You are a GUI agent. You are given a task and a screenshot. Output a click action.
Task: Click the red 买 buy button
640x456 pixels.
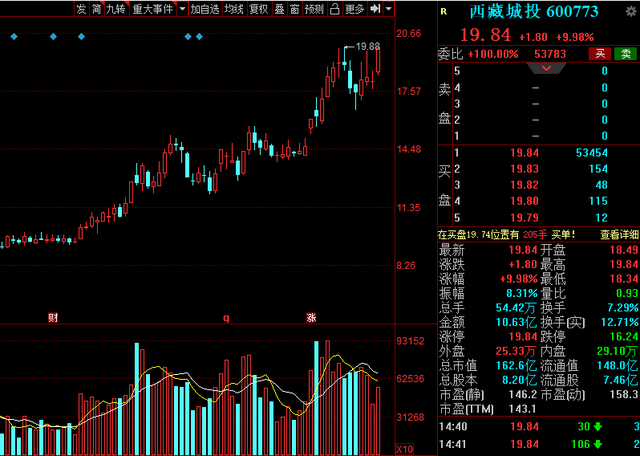(x=600, y=53)
